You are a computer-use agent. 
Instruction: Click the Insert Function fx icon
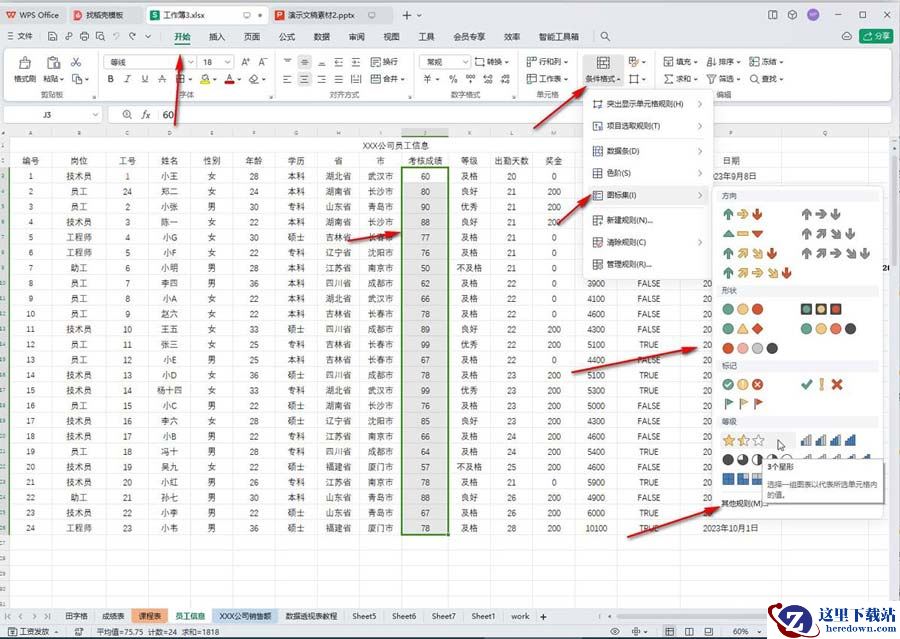click(x=146, y=115)
